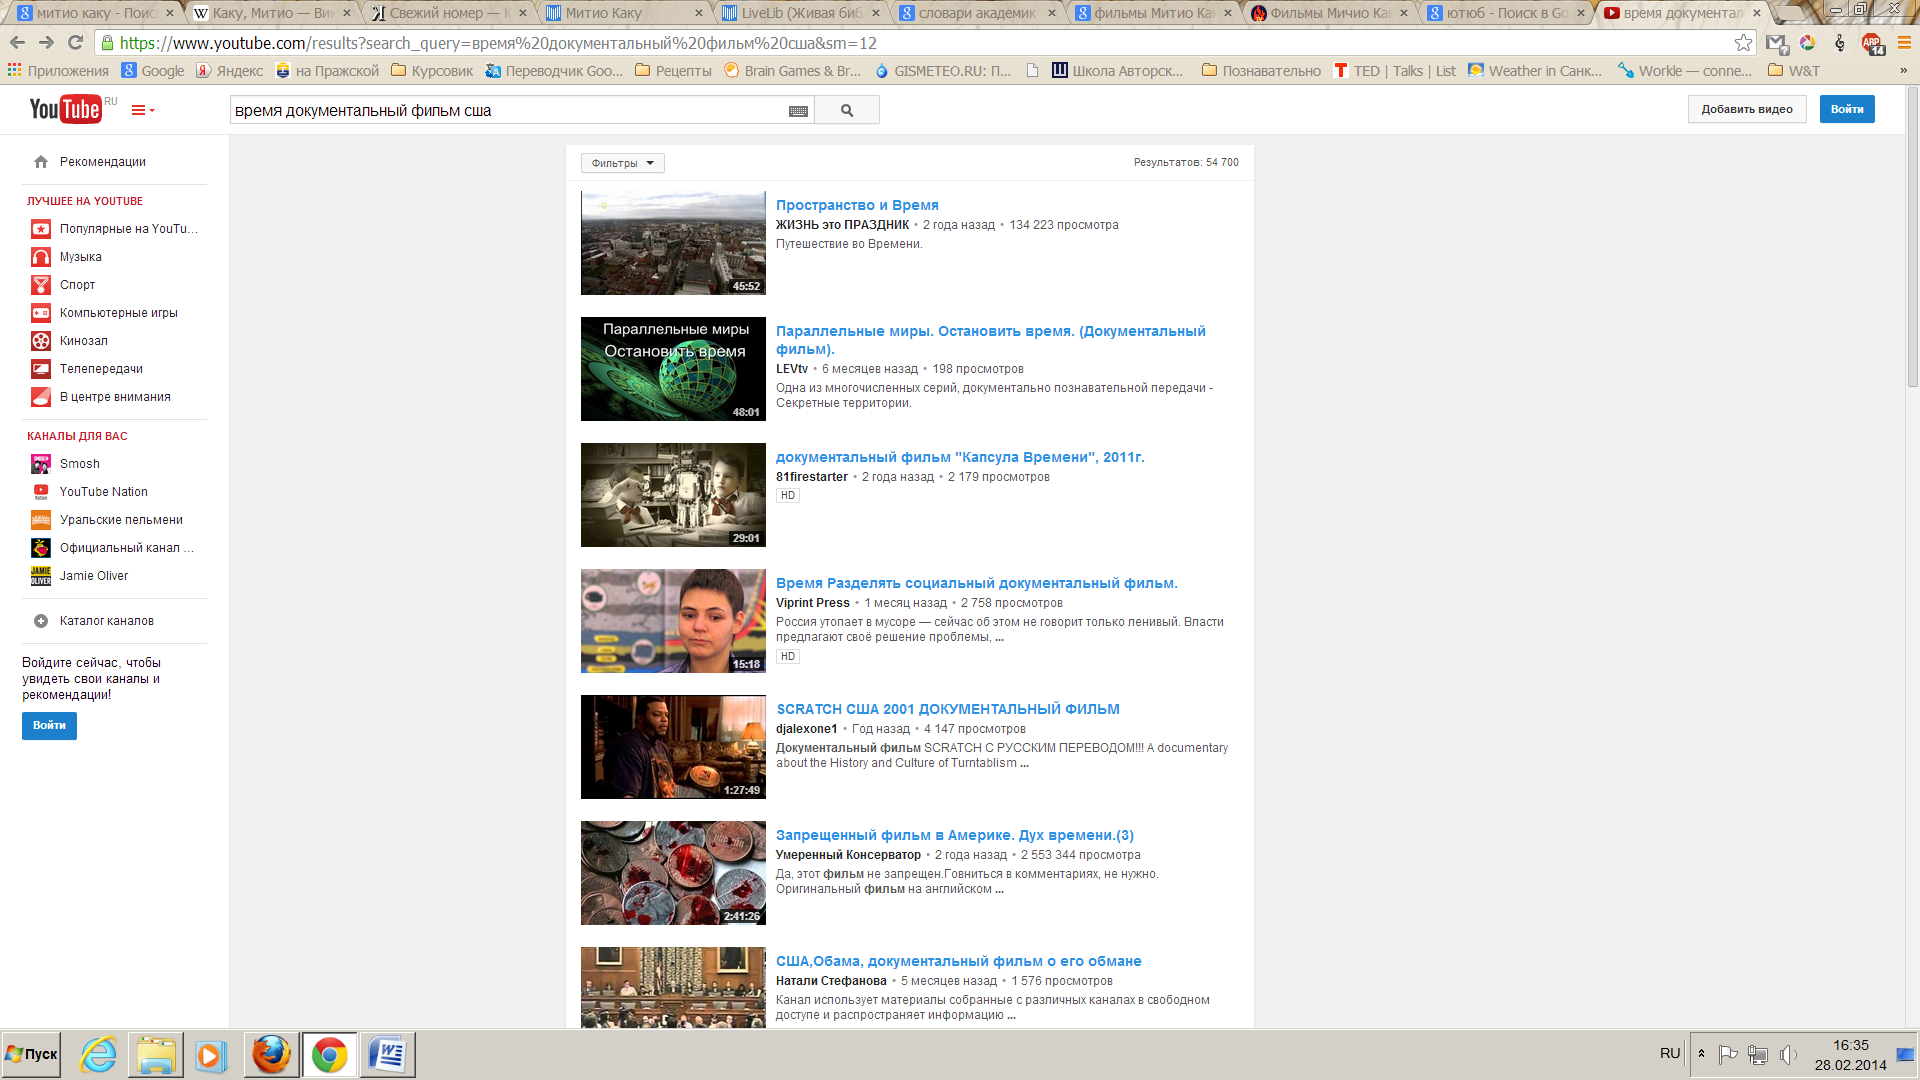Open В центре внимания icon
Image resolution: width=1920 pixels, height=1080 pixels.
[41, 397]
